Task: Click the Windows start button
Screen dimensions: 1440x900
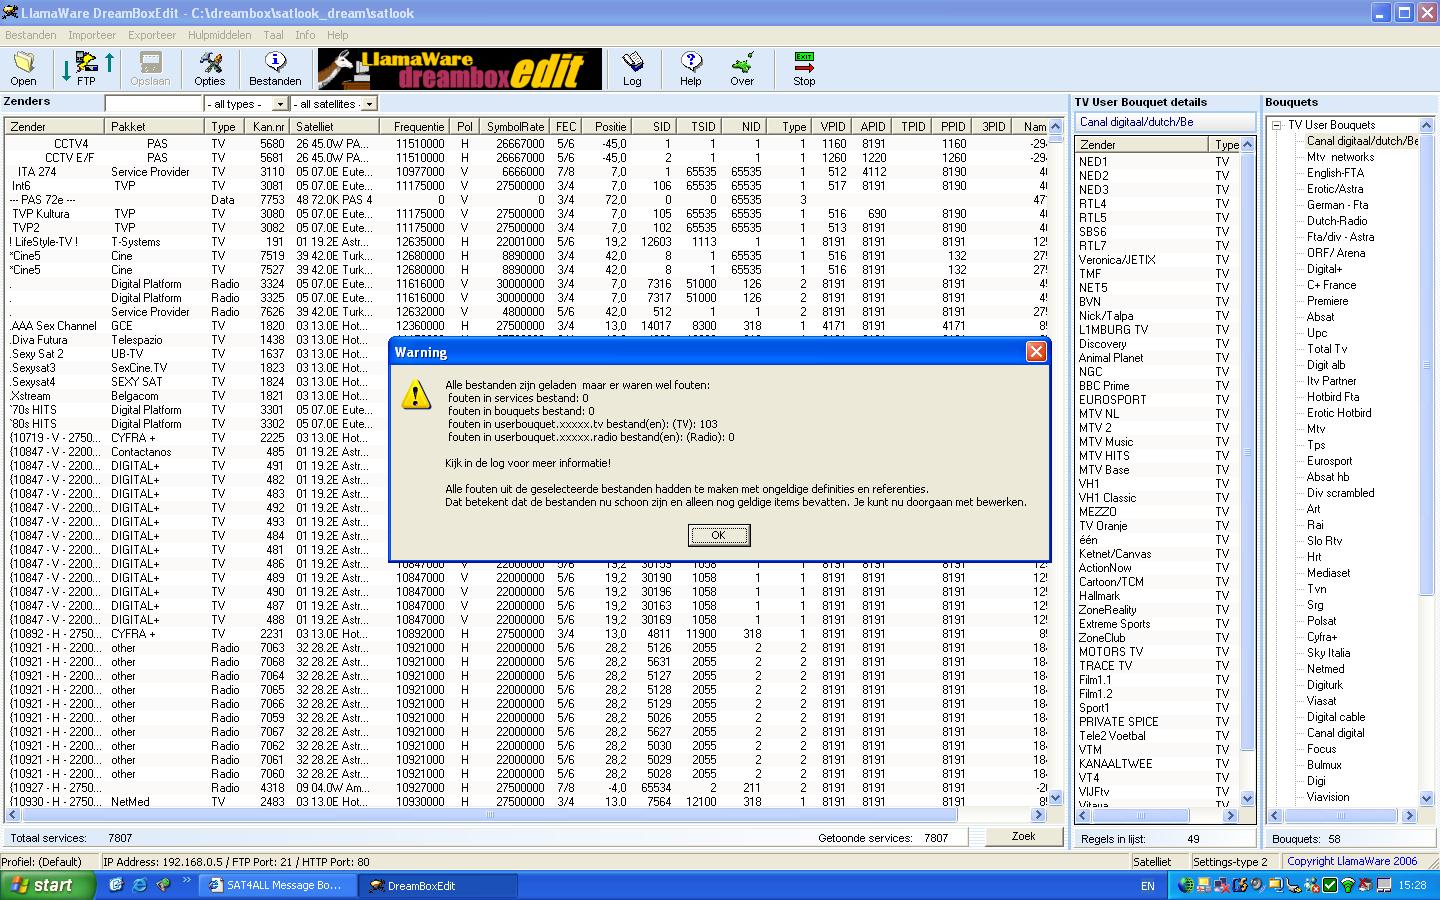Action: [x=48, y=885]
